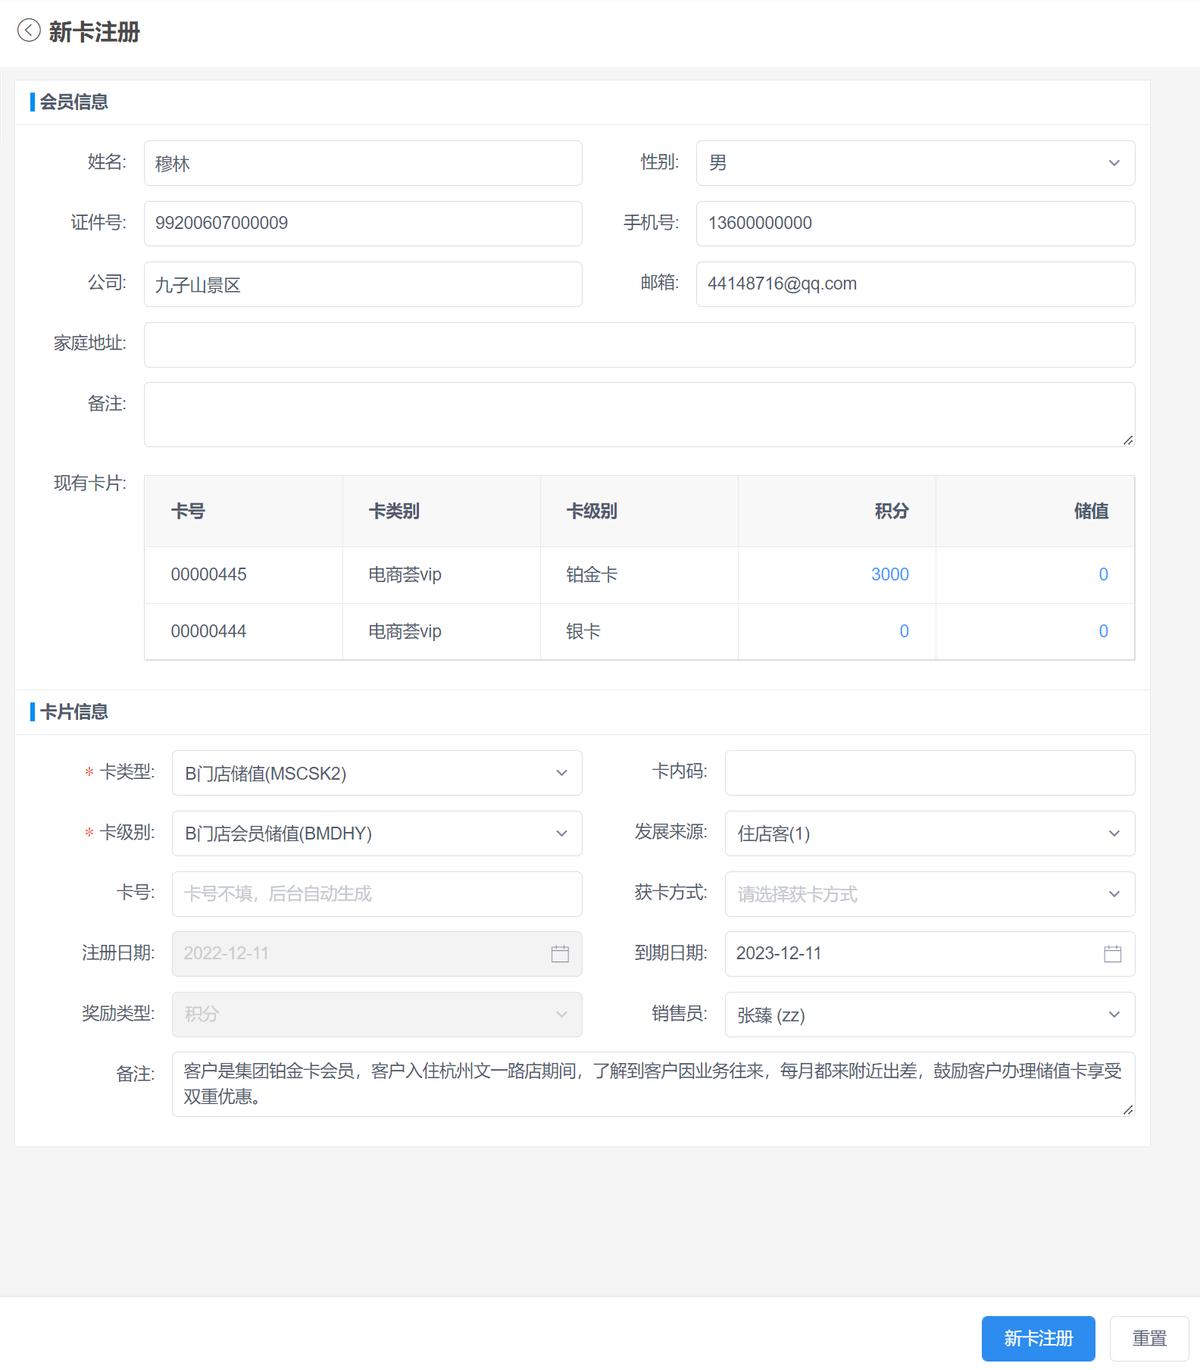The height and width of the screenshot is (1370, 1200).
Task: Select the 00000445 card row in the table
Action: (x=440, y=574)
